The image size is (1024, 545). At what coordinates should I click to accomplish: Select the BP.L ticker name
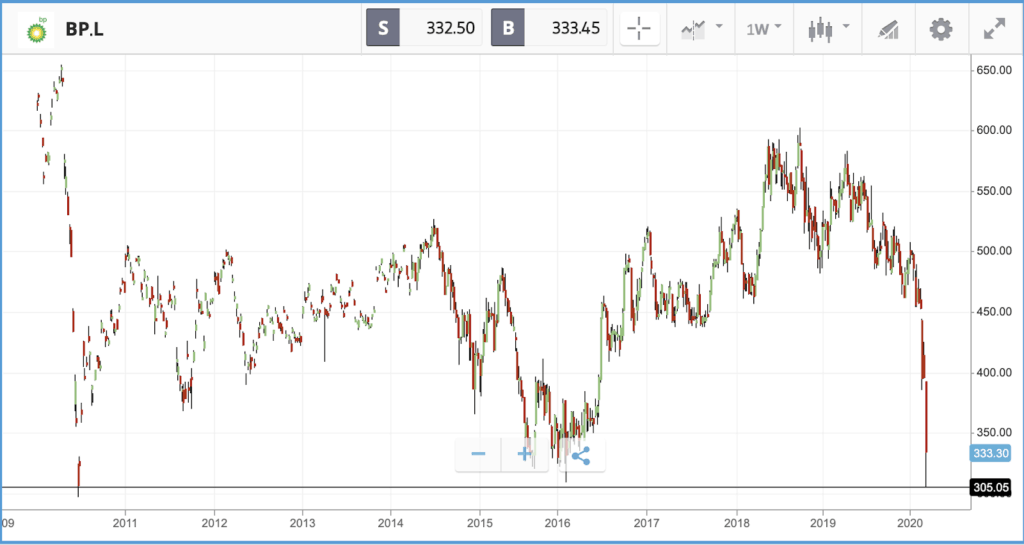[85, 29]
